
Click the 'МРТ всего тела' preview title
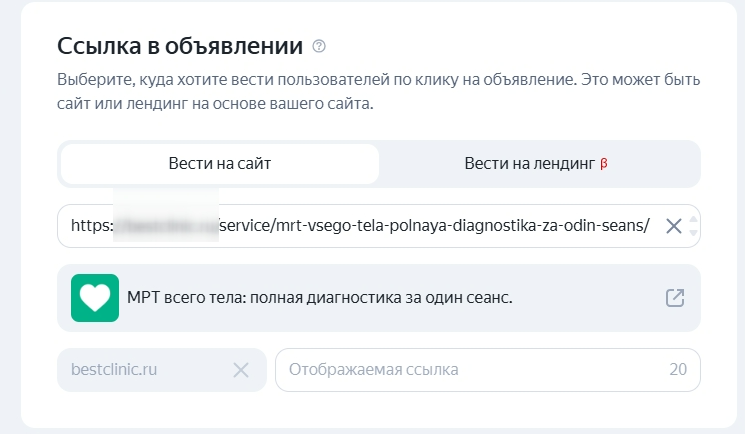(x=320, y=298)
